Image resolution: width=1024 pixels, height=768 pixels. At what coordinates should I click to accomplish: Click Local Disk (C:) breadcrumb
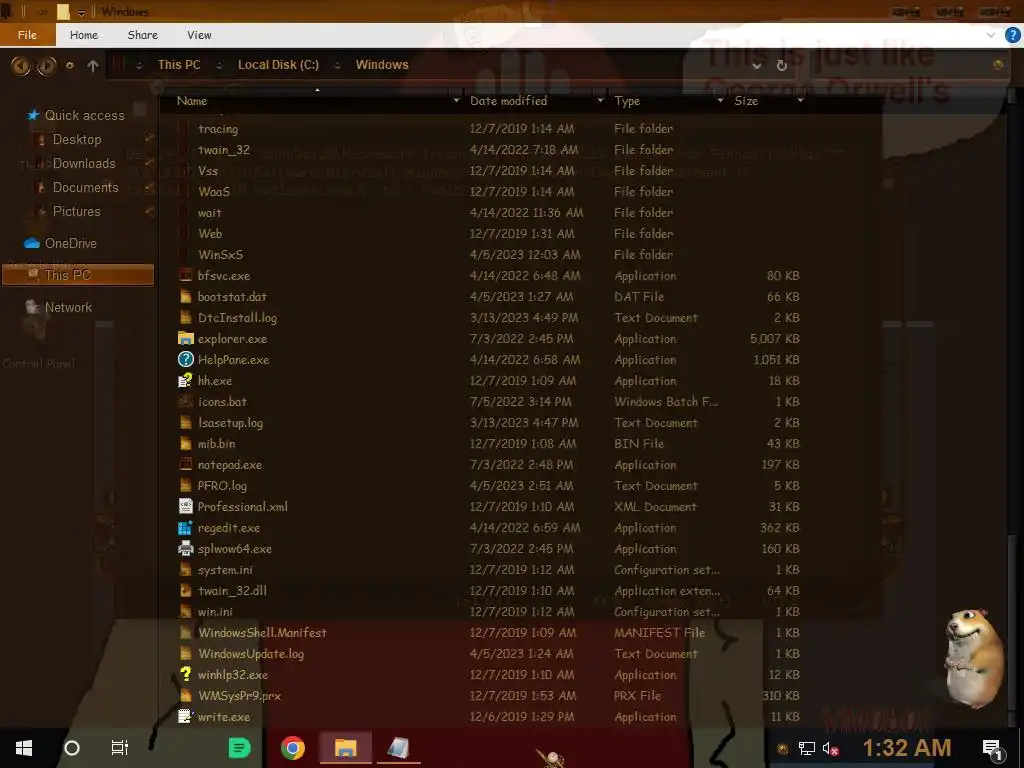[278, 65]
